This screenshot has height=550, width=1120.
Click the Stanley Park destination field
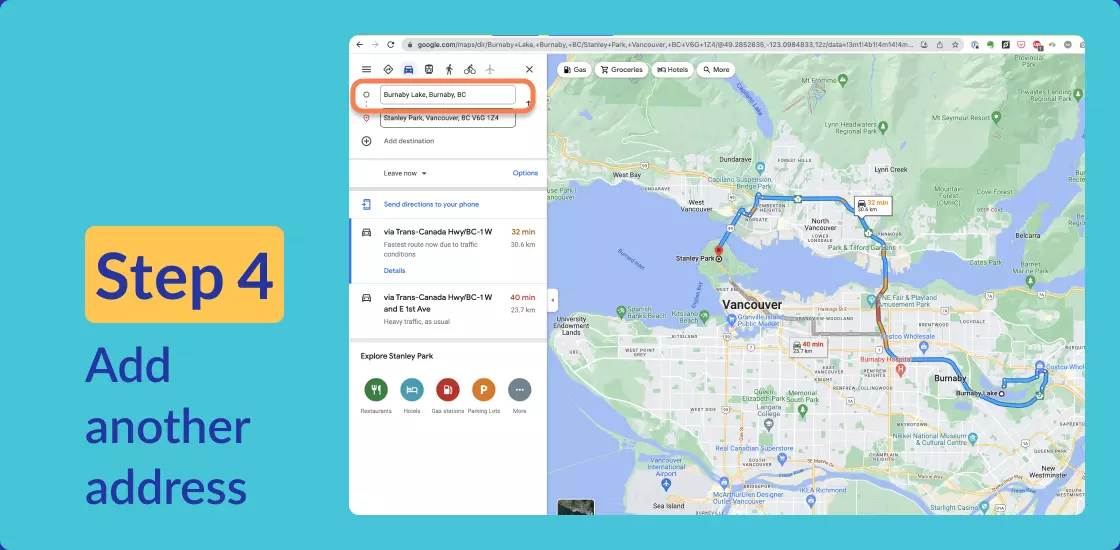coord(448,118)
